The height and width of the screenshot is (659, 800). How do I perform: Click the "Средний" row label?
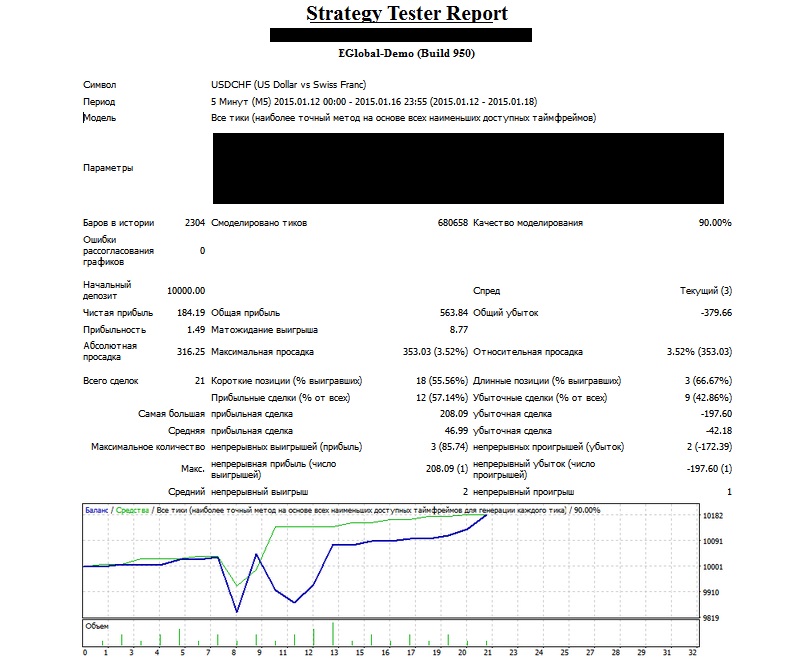point(186,492)
